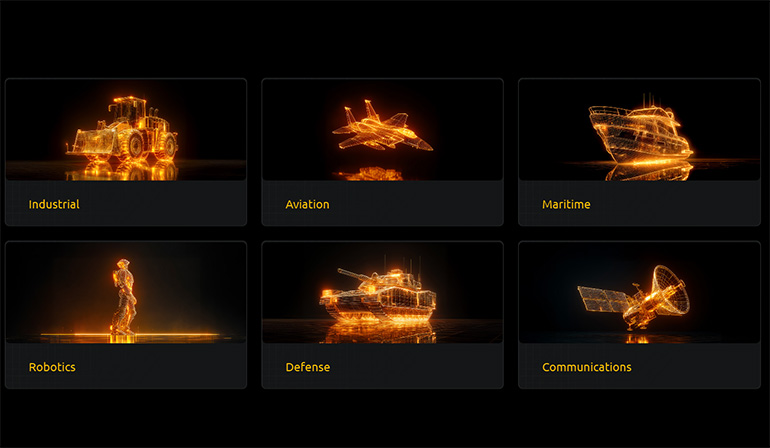Open the Maritime category label

[x=566, y=204]
